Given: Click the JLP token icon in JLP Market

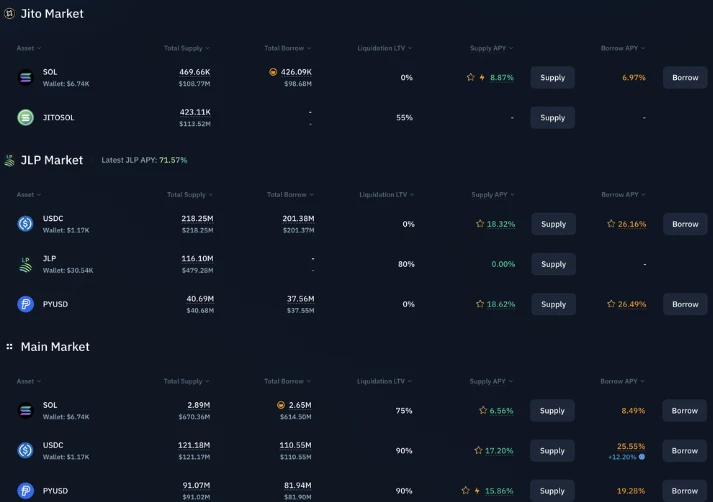Looking at the screenshot, I should 25,264.
